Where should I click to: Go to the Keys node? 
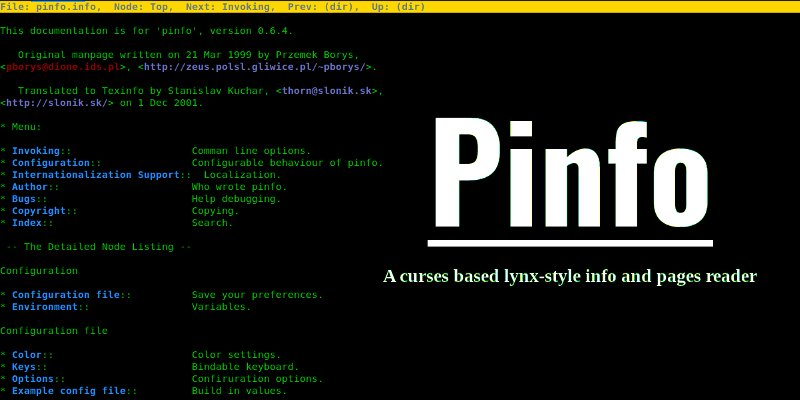[24, 367]
